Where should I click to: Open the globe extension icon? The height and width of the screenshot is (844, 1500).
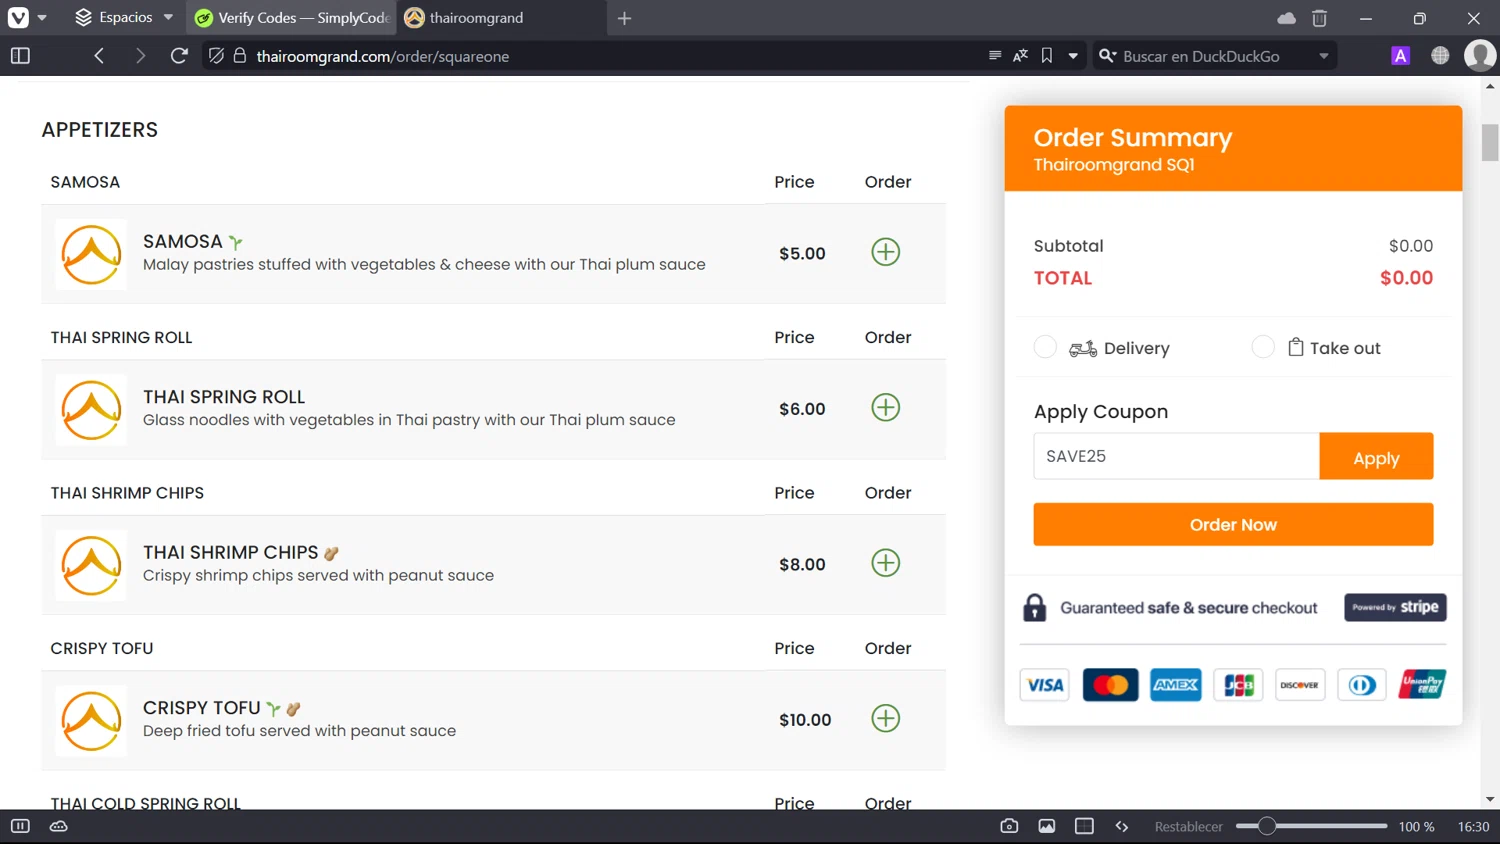1440,56
